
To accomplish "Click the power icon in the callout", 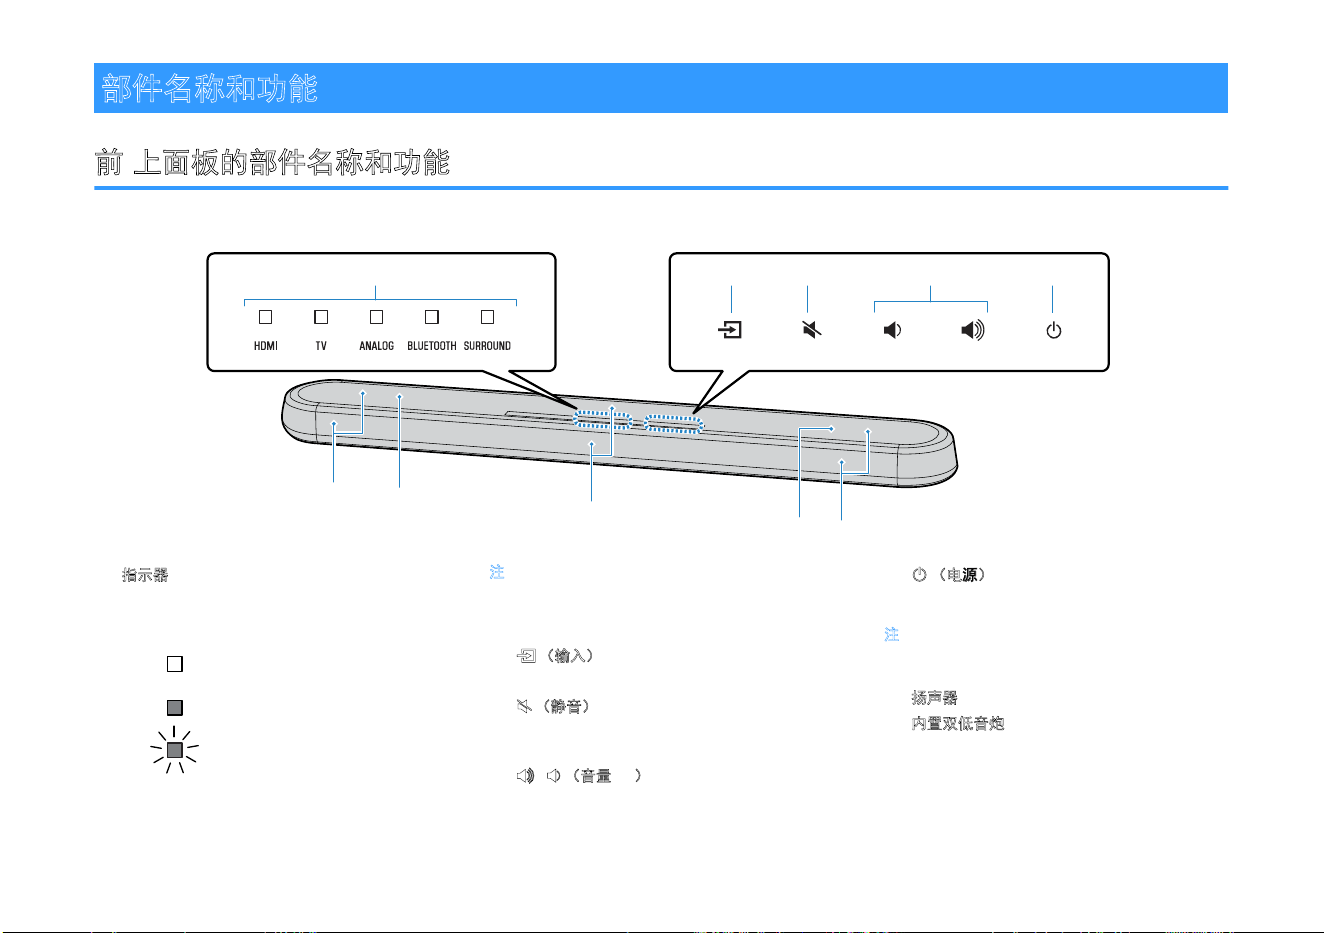I will point(1054,330).
